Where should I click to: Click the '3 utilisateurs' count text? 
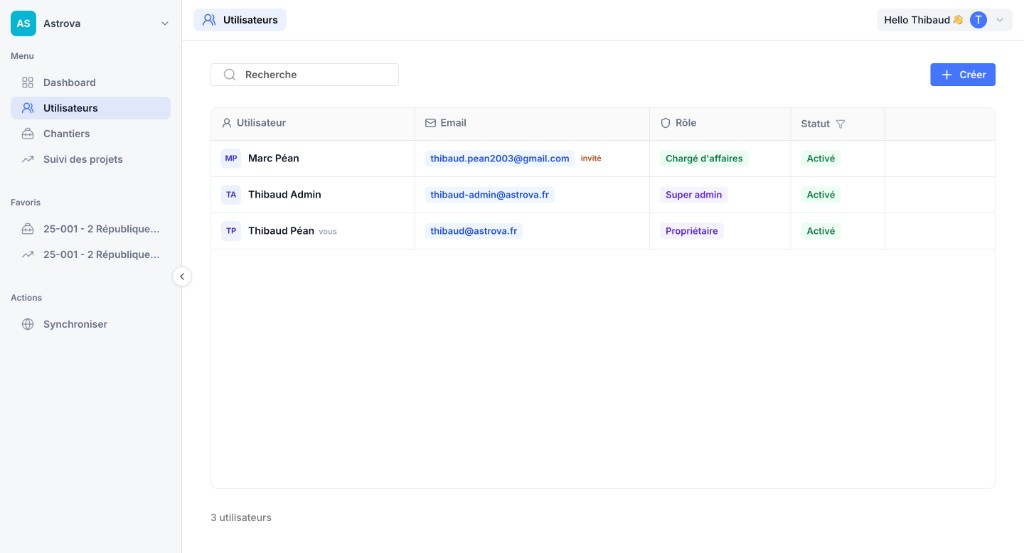241,517
